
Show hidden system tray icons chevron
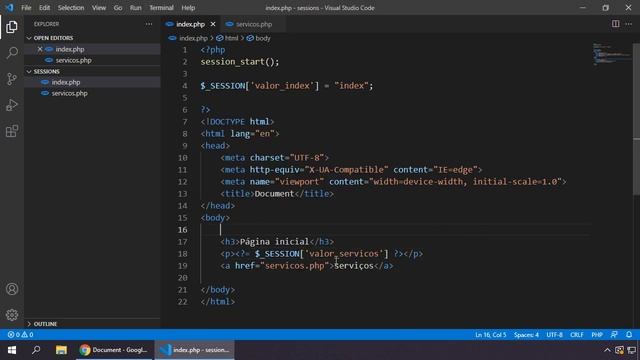(x=607, y=350)
